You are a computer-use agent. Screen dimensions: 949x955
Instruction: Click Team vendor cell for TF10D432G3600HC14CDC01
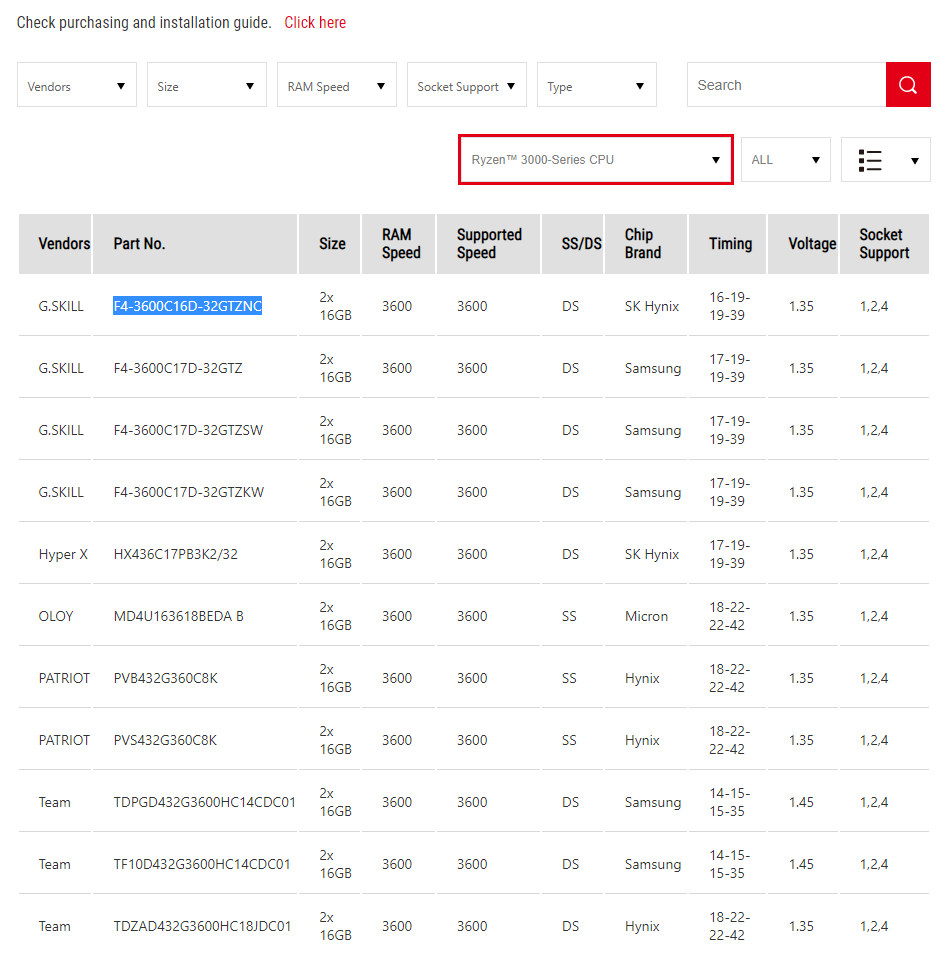coord(55,864)
